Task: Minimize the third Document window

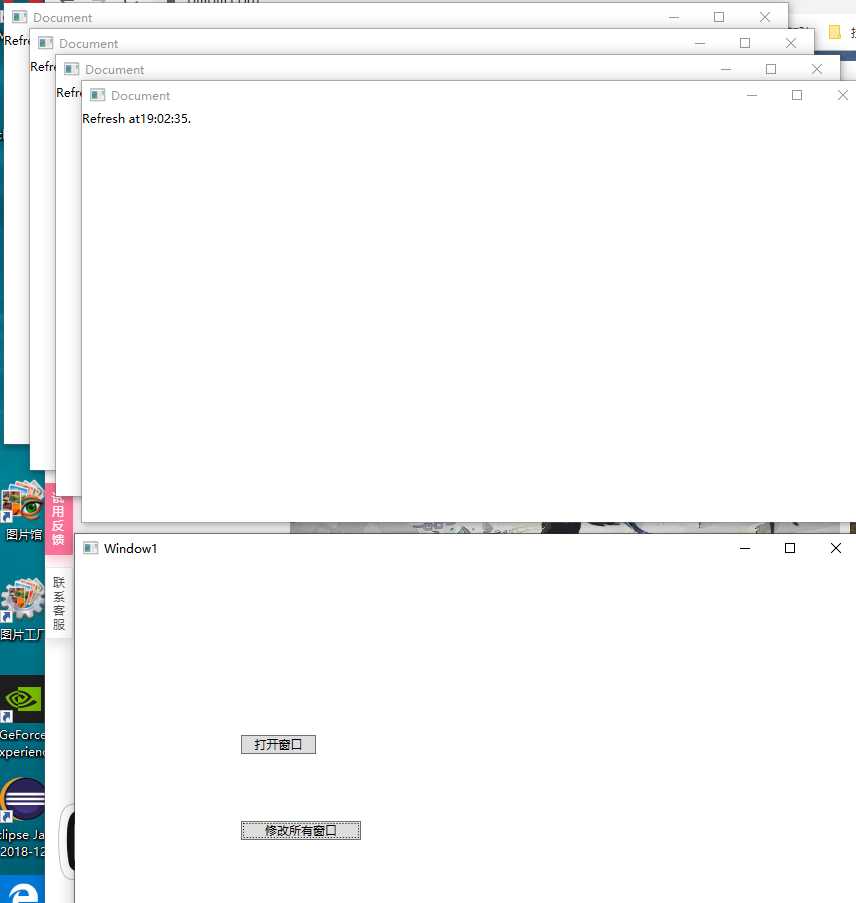Action: tap(700, 43)
